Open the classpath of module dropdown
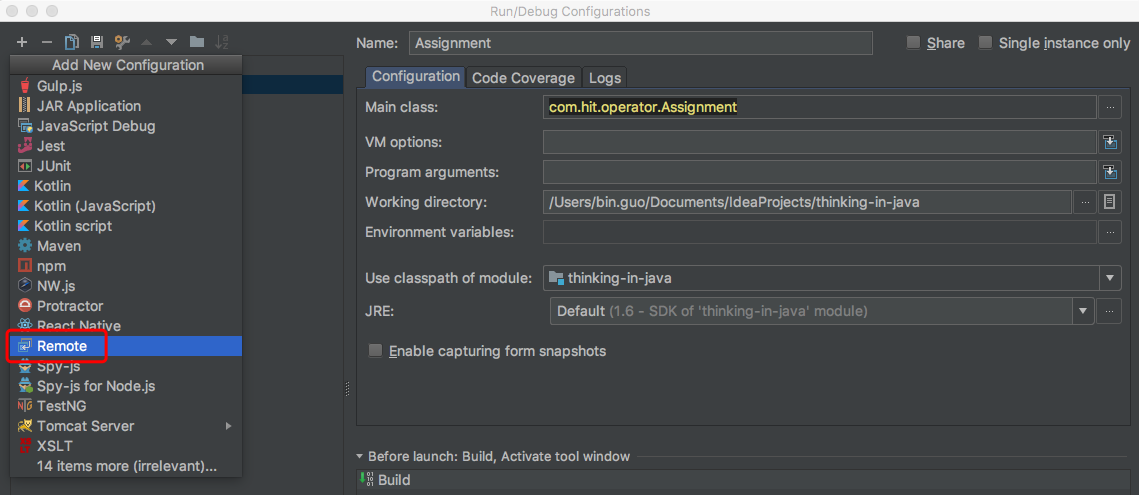Viewport: 1139px width, 495px height. point(1110,278)
